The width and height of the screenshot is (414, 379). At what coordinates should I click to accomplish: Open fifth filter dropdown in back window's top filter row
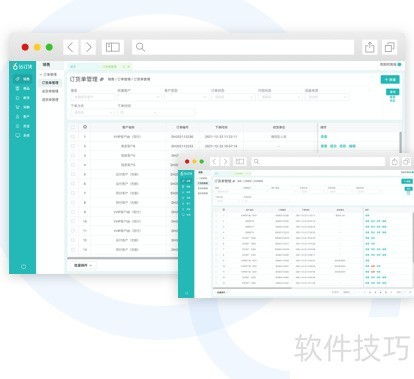coord(280,97)
